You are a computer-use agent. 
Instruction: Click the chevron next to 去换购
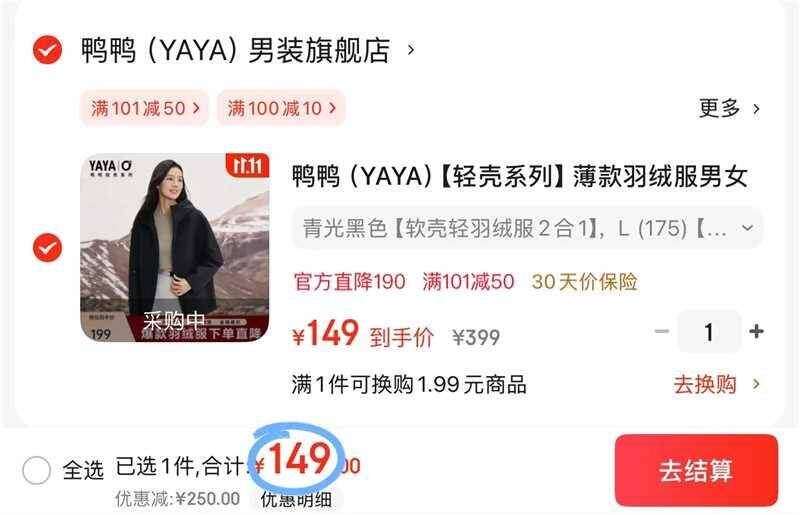[756, 384]
